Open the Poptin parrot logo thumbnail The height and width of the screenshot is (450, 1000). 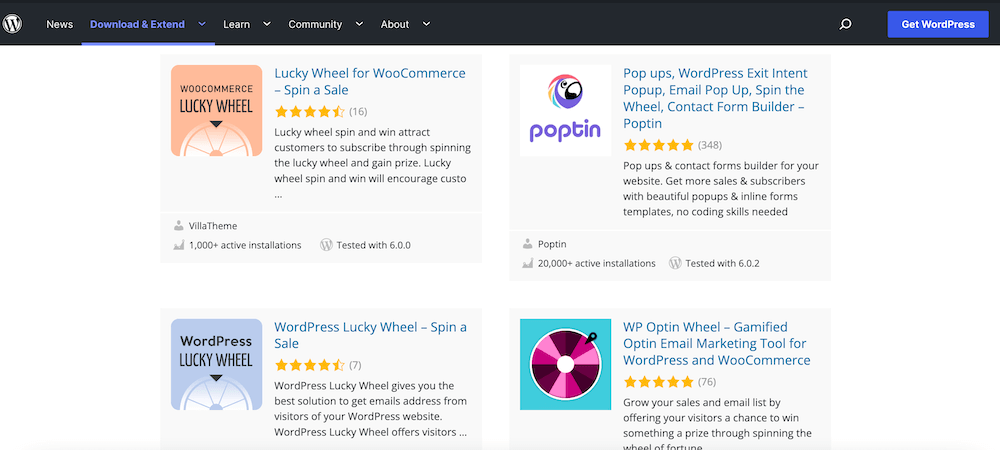(x=565, y=111)
